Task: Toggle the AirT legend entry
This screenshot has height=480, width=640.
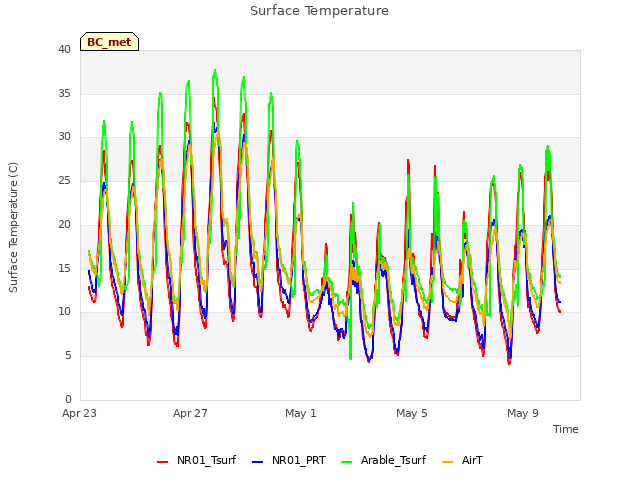Action: [462, 461]
